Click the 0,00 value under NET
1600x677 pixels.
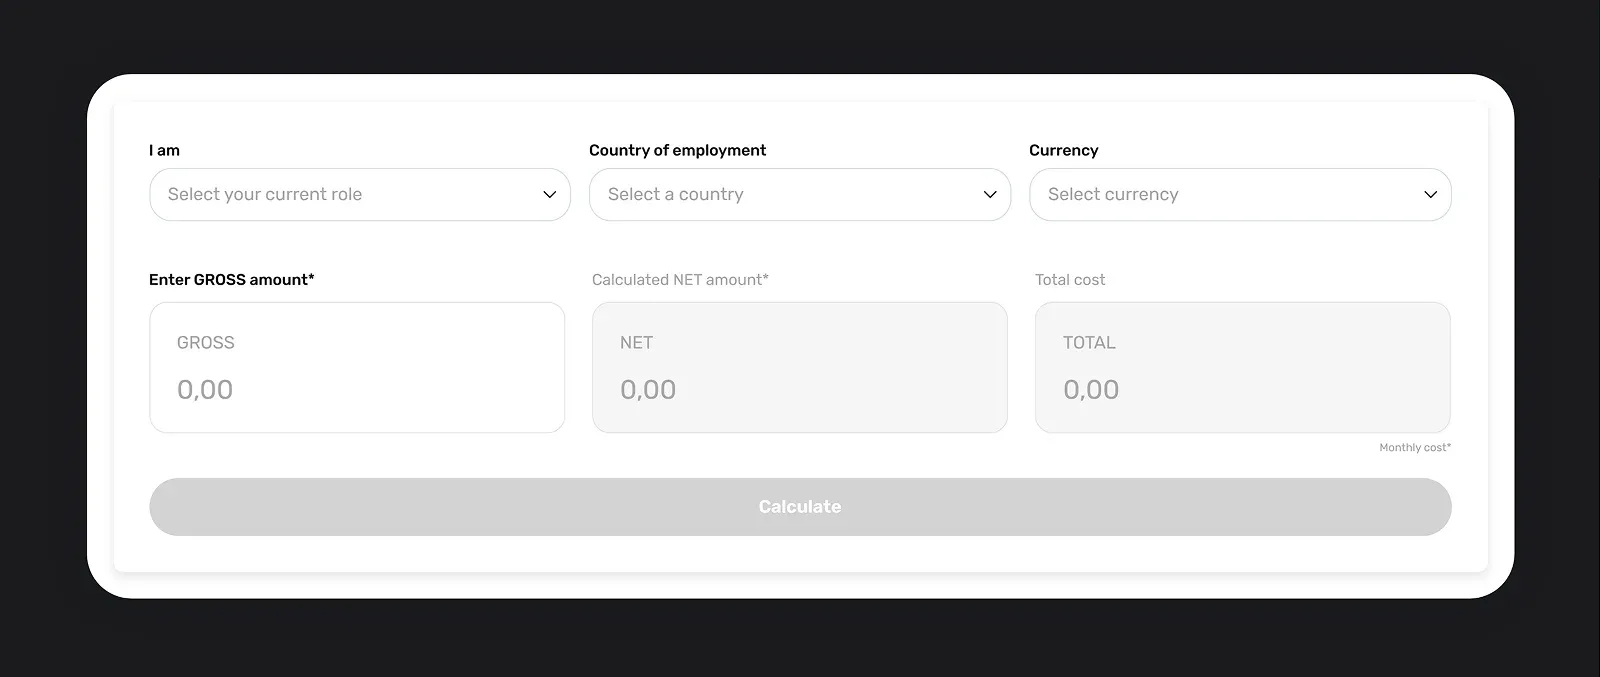648,390
